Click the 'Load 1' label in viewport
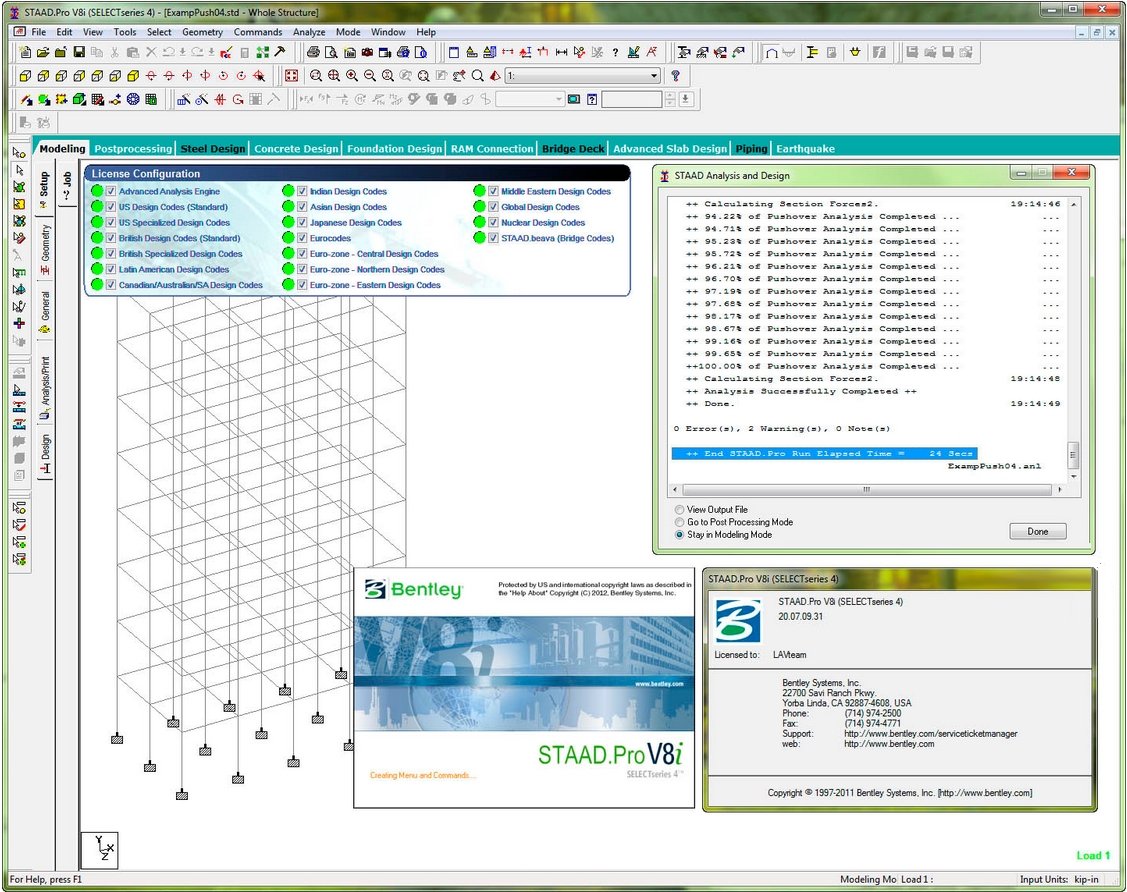 tap(1093, 855)
